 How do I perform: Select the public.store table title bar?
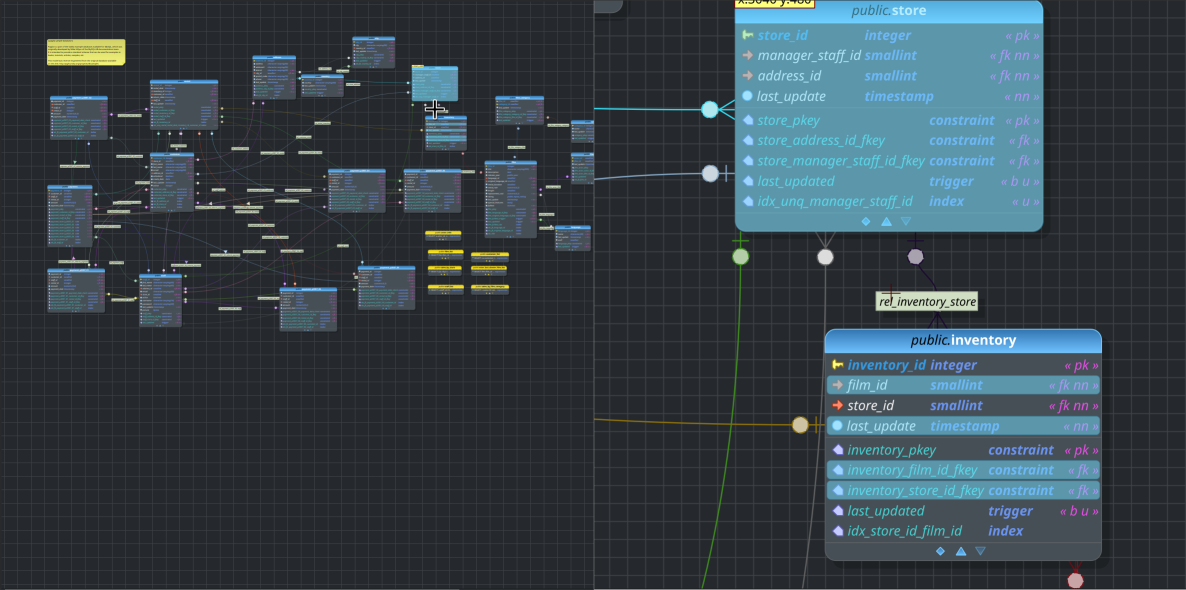tap(888, 11)
